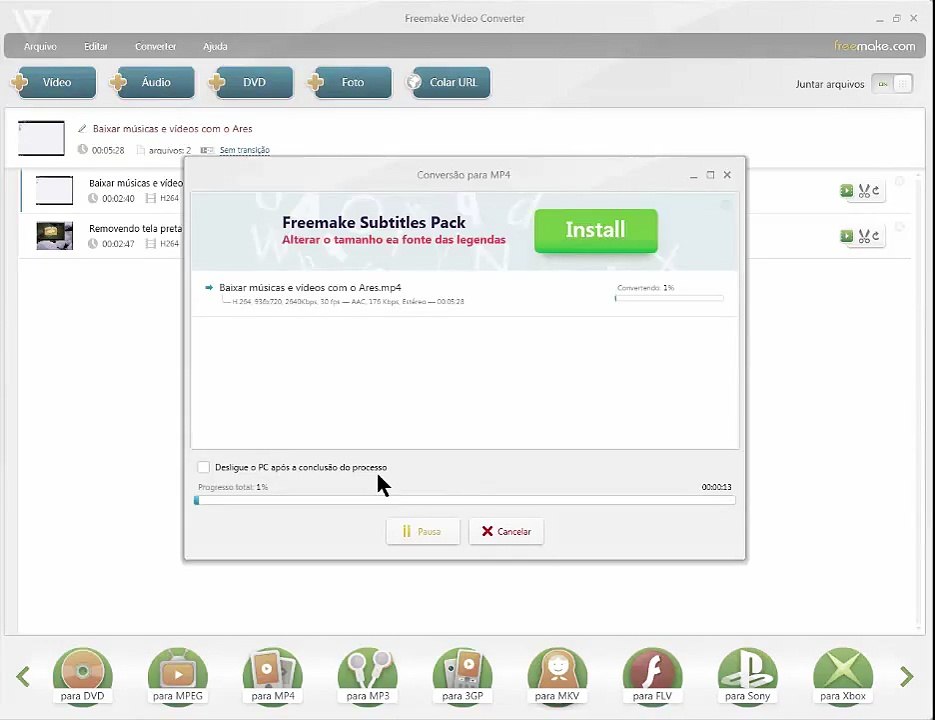
Task: Choose the para DVD output format
Action: 82,676
